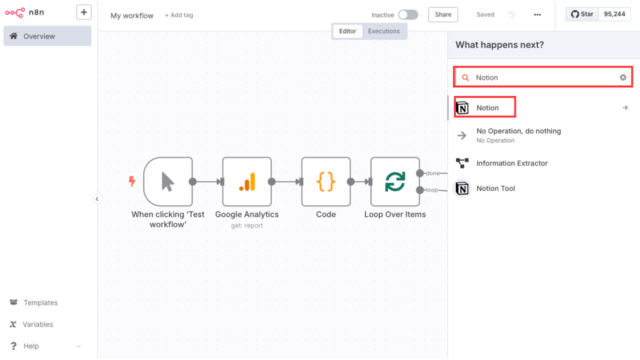Click the What happens next? heading

tap(500, 45)
